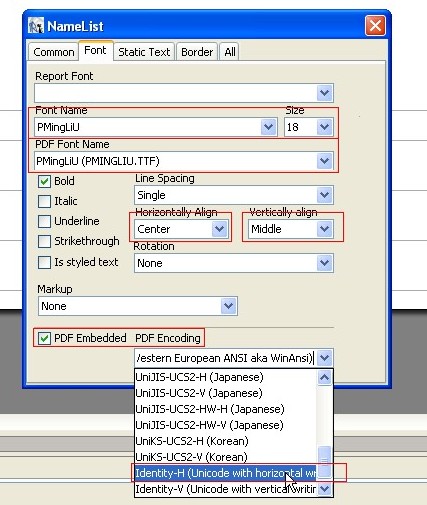Screen dimensions: 427x505
Task: Click the encoding list scroll-up arrow
Action: tap(325, 378)
